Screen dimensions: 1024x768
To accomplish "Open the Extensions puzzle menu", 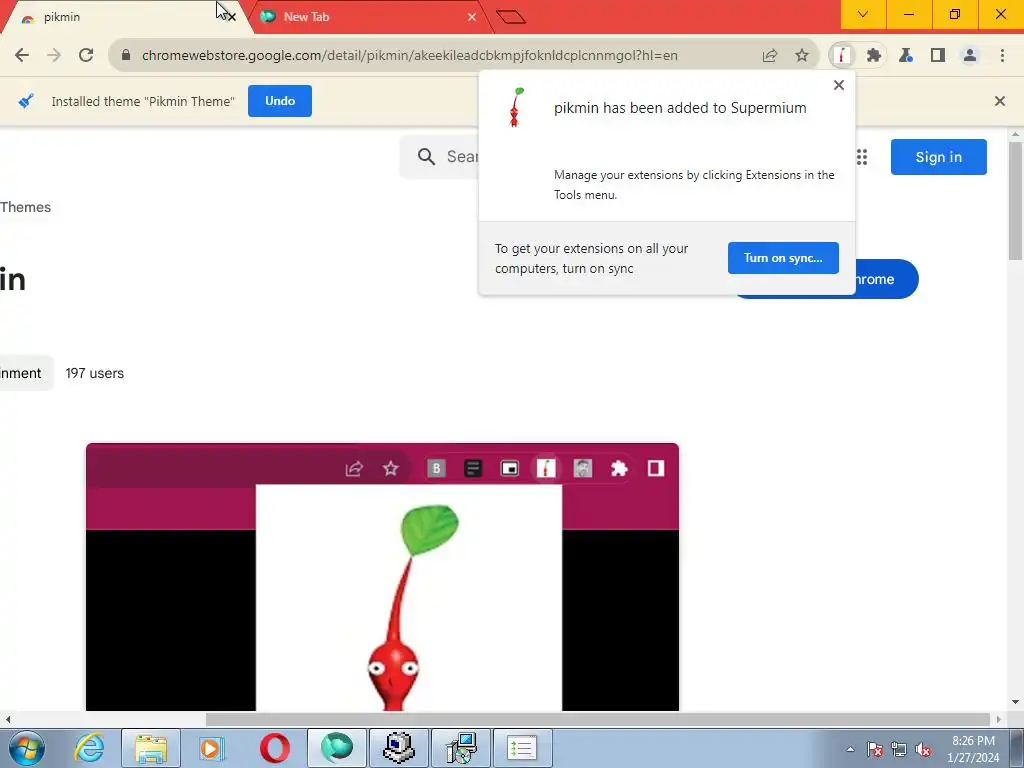I will click(x=874, y=56).
